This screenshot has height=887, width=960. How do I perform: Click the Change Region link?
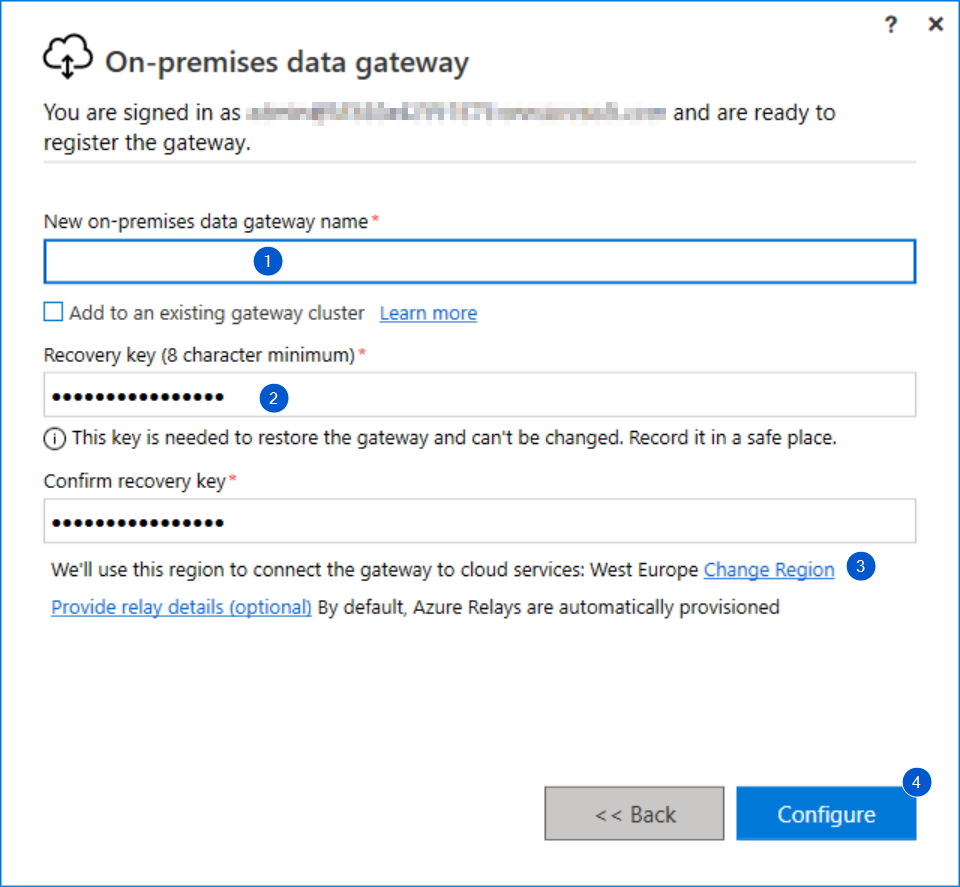(x=769, y=570)
